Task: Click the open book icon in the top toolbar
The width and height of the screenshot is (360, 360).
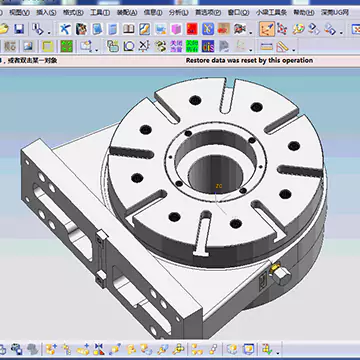Action: coord(128,29)
